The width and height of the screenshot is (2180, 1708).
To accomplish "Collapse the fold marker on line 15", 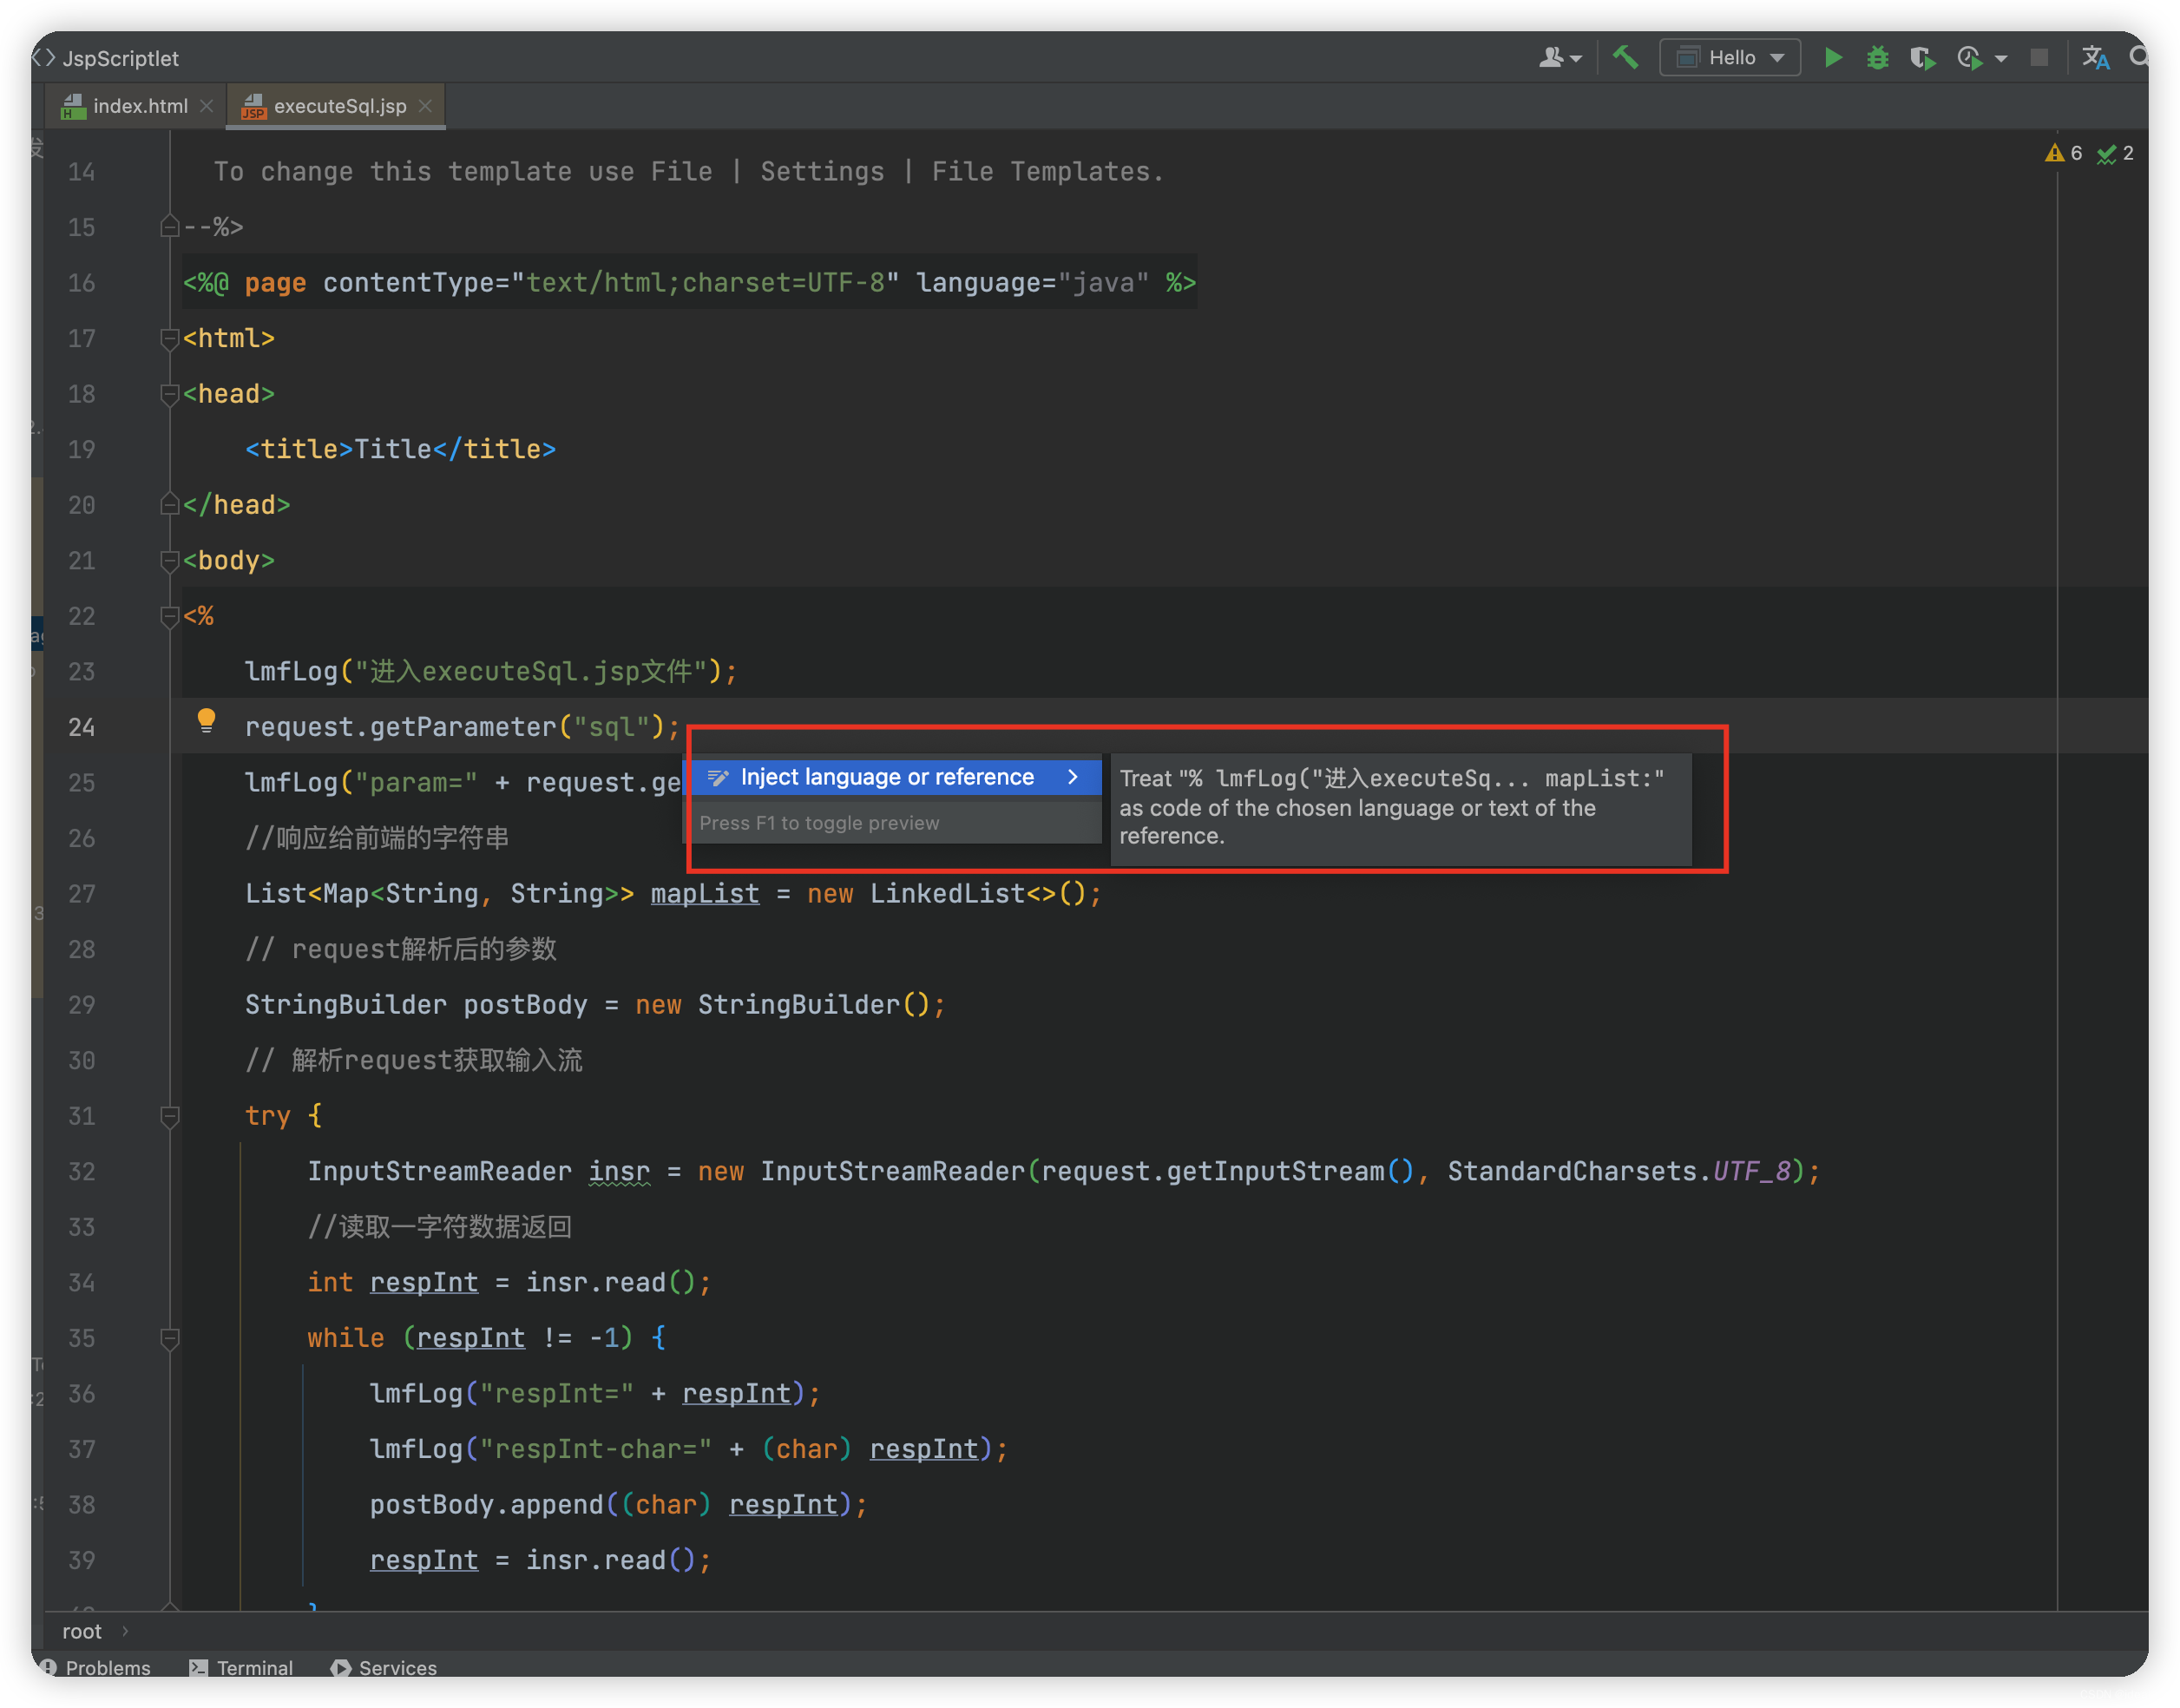I will 170,227.
